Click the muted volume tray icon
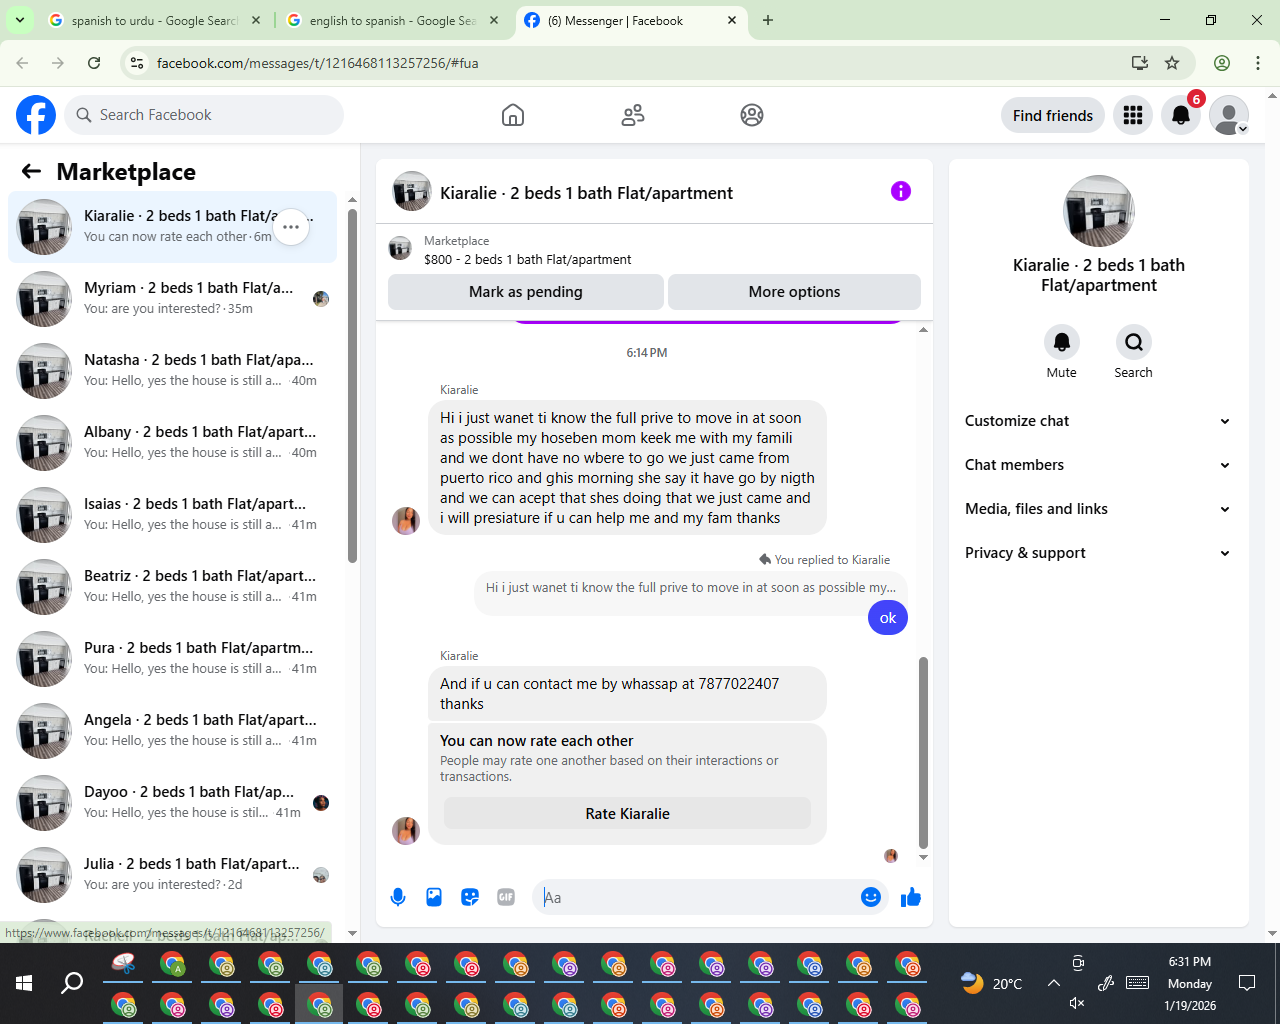Image resolution: width=1280 pixels, height=1024 pixels. pos(1077,1003)
